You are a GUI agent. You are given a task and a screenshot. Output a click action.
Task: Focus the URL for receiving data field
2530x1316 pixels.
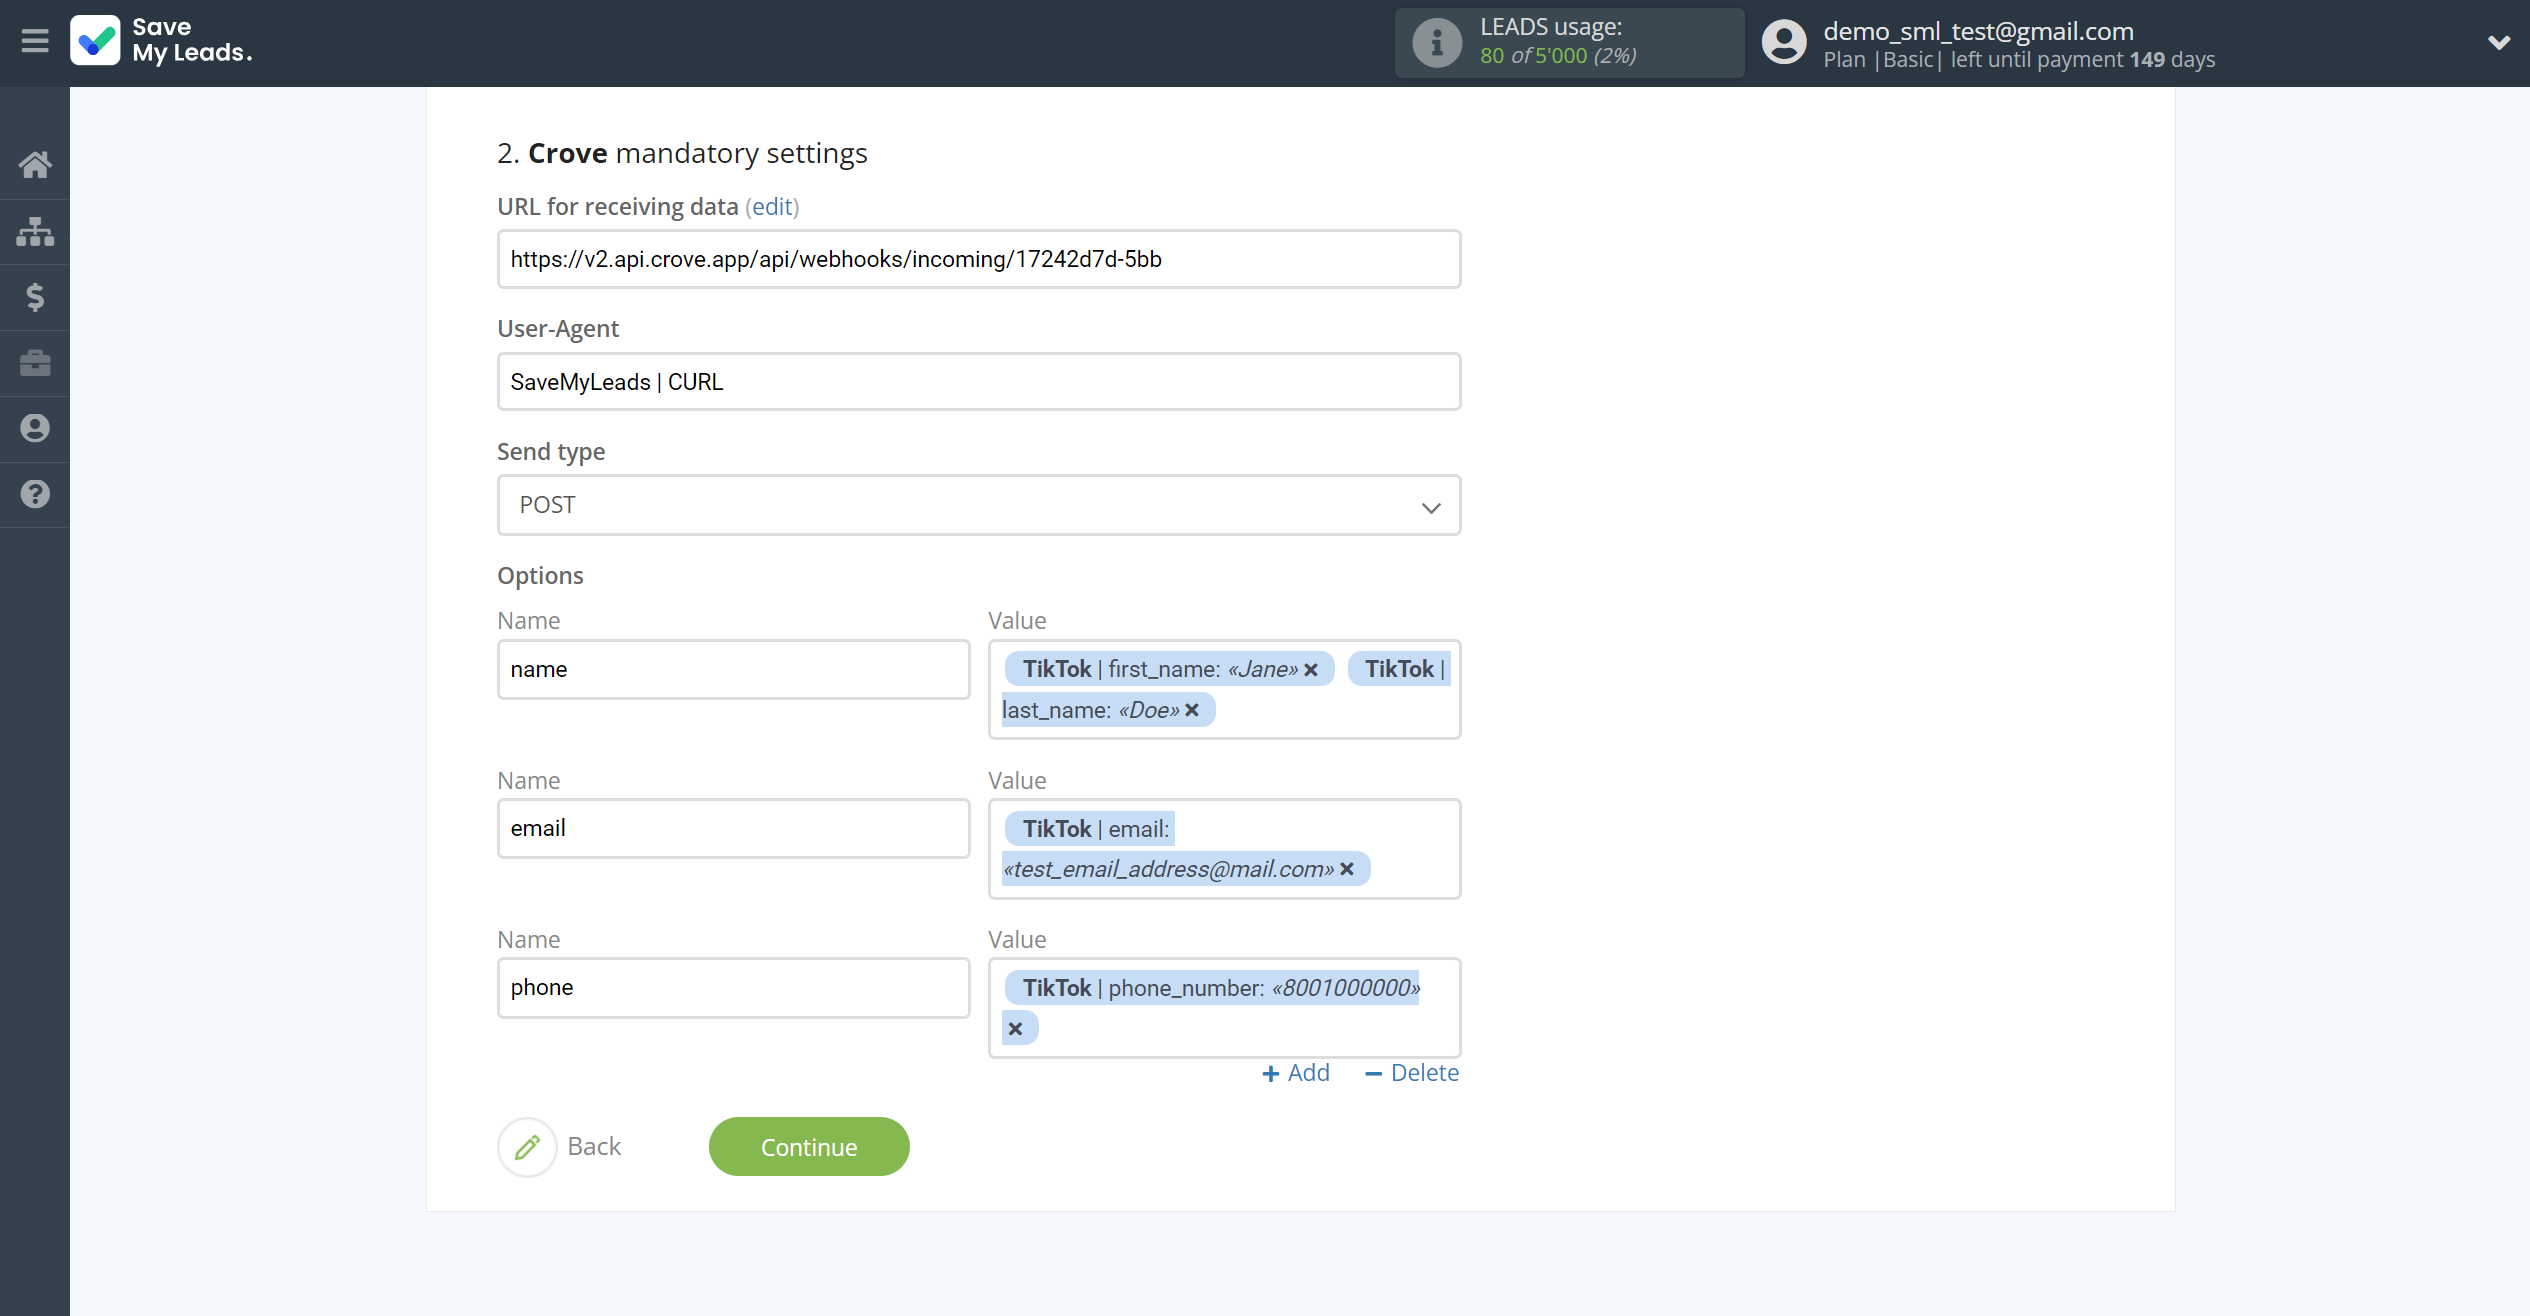click(x=979, y=259)
